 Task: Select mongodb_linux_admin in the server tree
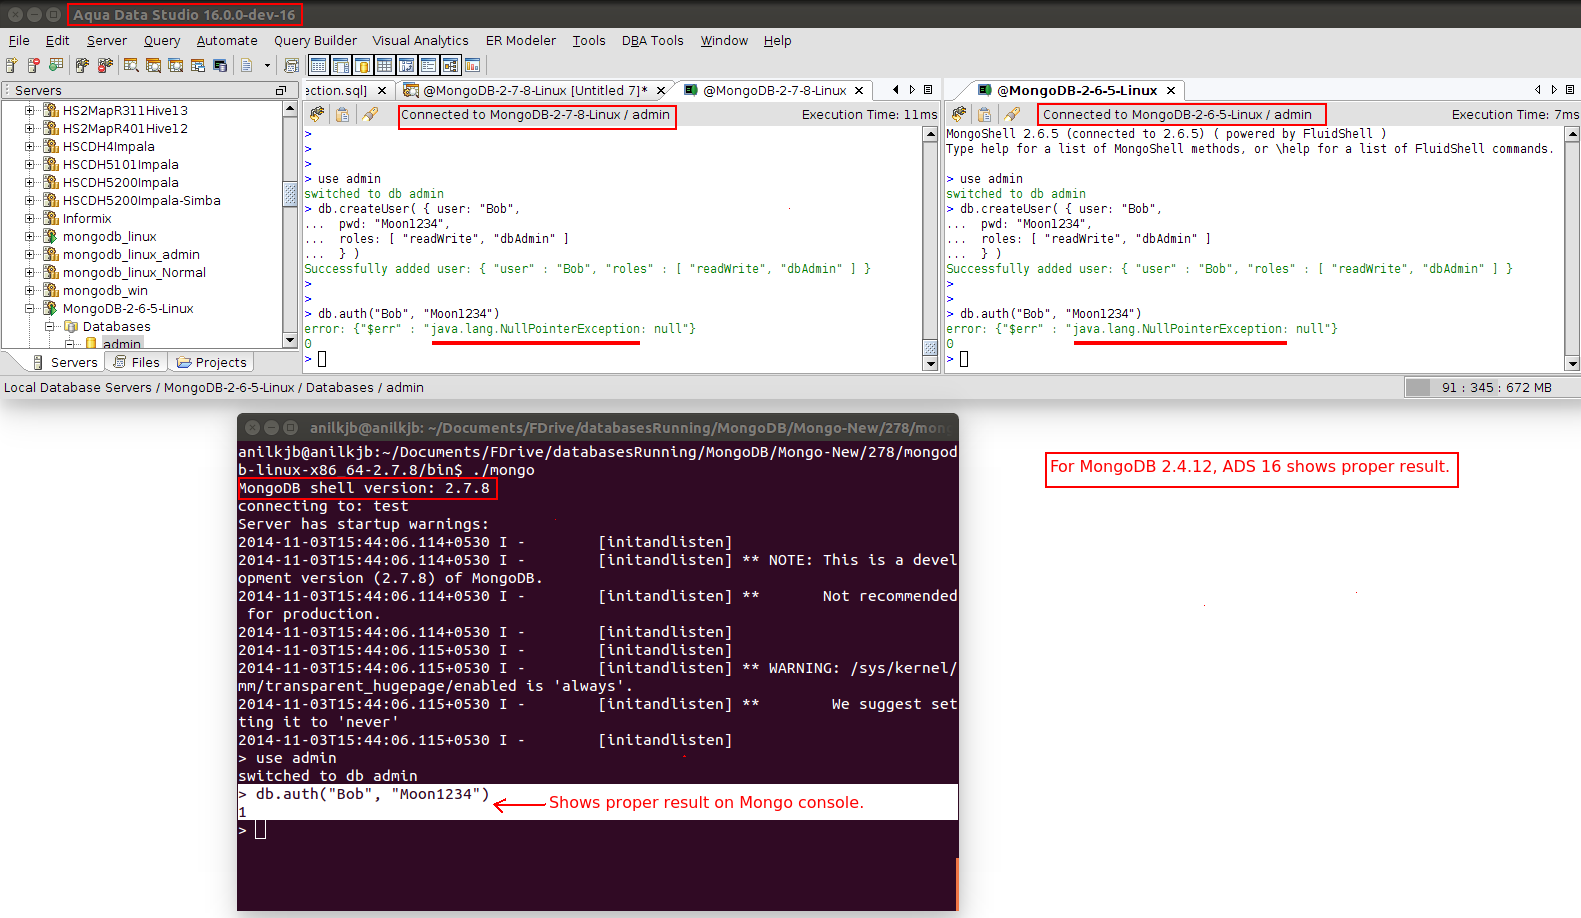(x=131, y=255)
